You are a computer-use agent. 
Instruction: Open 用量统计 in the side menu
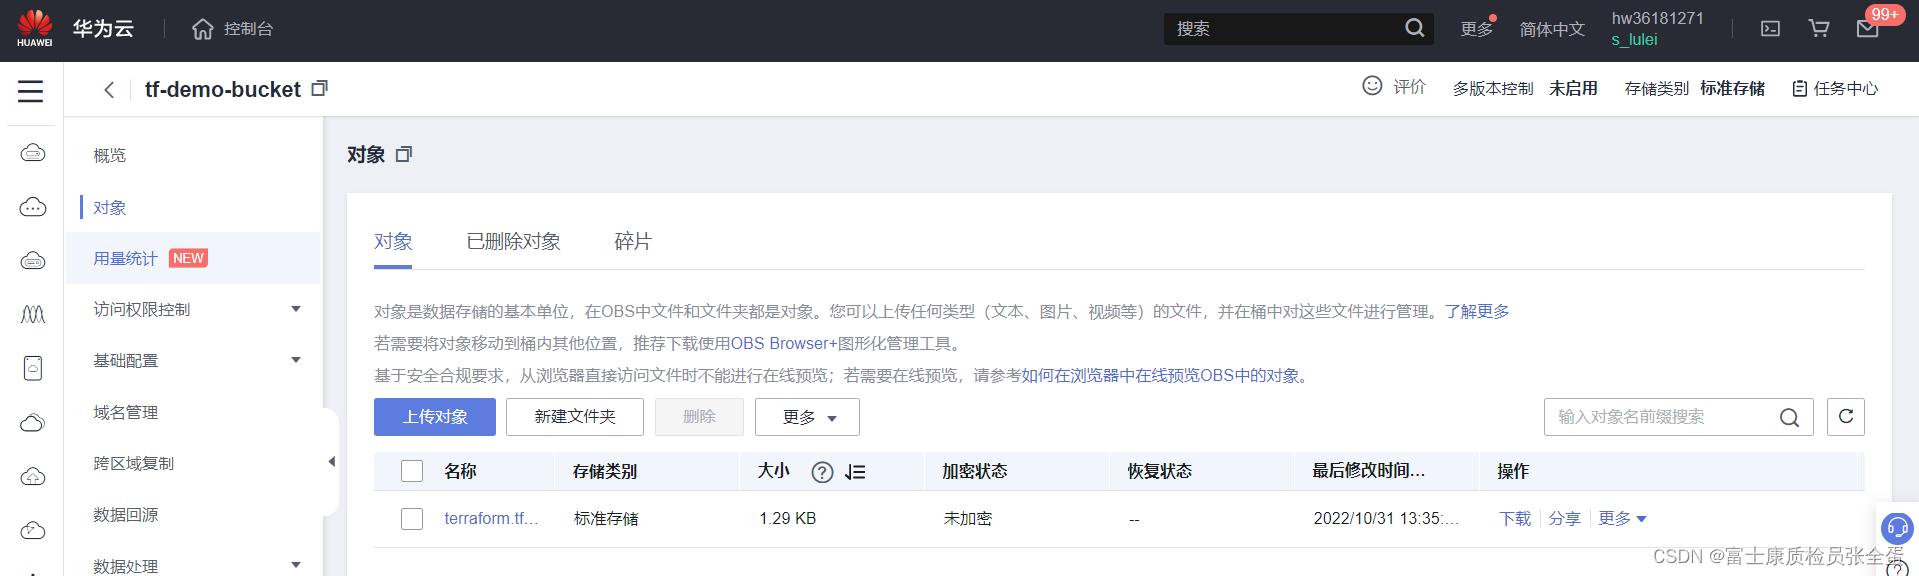pyautogui.click(x=125, y=258)
